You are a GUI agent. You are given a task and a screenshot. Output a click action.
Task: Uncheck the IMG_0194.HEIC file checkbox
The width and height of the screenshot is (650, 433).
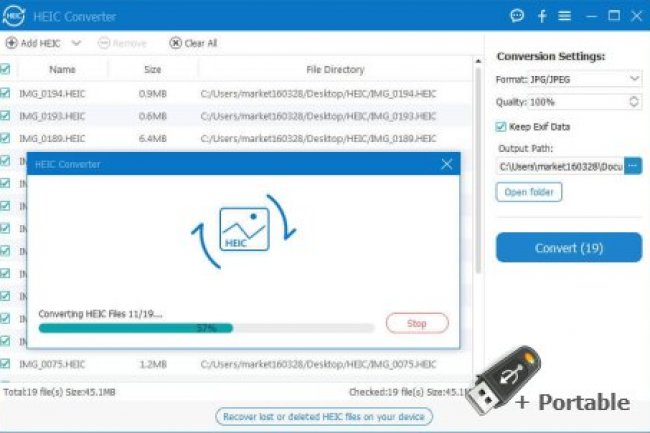click(x=6, y=93)
